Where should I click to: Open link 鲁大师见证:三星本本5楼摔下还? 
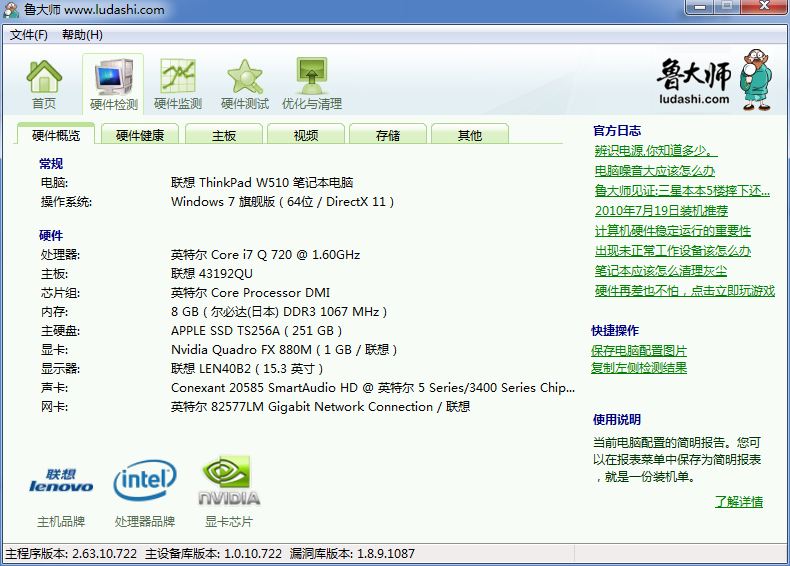pos(682,191)
